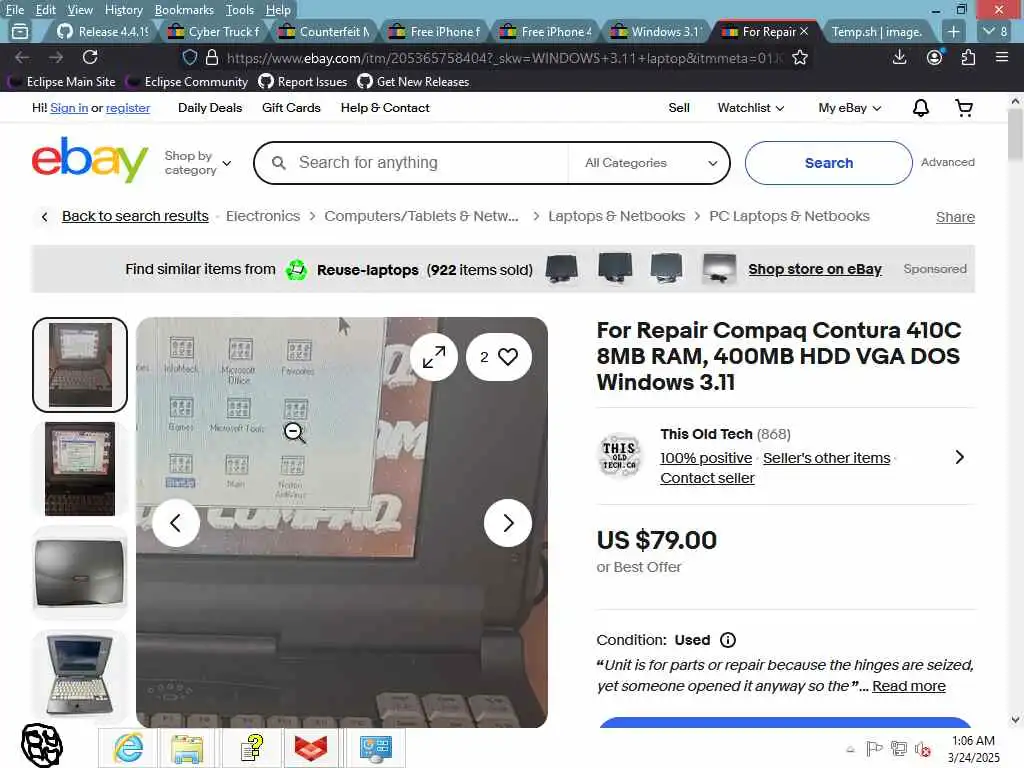Click the browser address bar URL
1024x768 pixels.
coord(503,58)
